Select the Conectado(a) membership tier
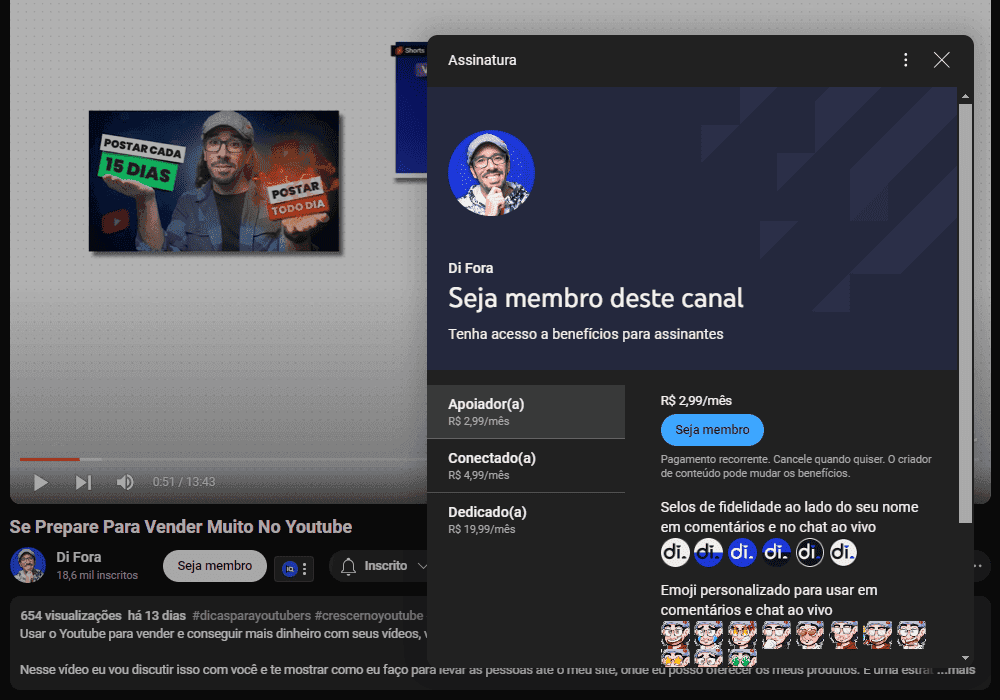1000x700 pixels. click(x=526, y=466)
